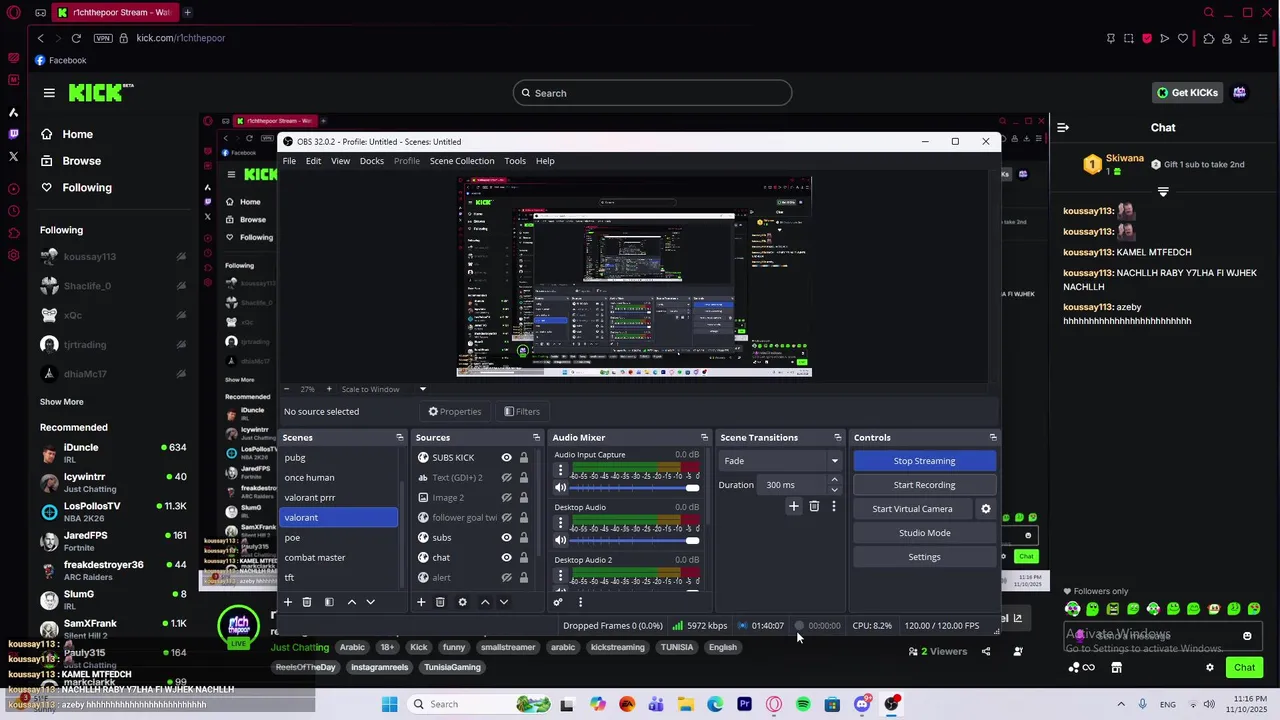Move the selected scene down in the Scenes list
Image resolution: width=1280 pixels, height=720 pixels.
(370, 602)
